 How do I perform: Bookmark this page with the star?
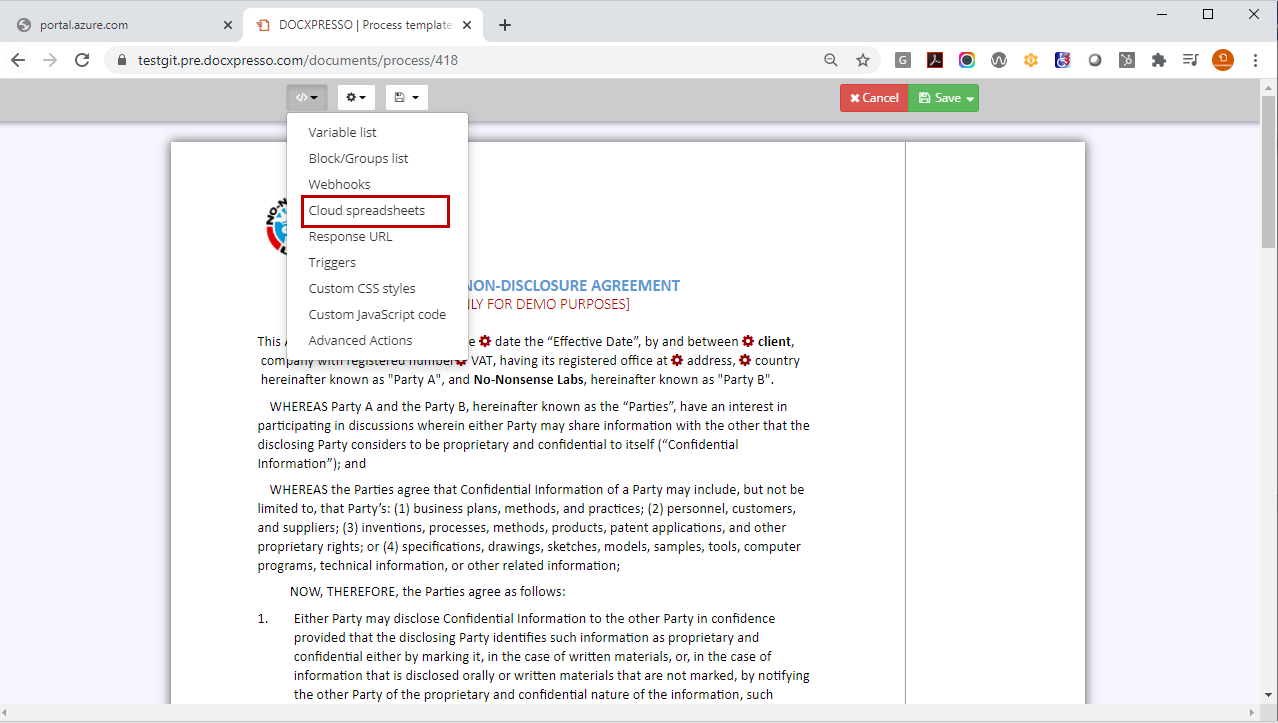click(x=863, y=60)
